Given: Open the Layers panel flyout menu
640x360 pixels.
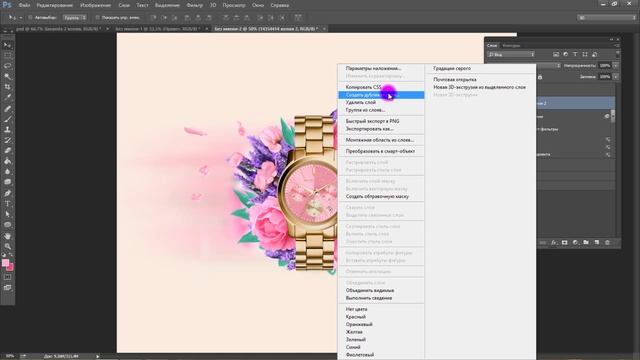Looking at the screenshot, I should (x=617, y=45).
